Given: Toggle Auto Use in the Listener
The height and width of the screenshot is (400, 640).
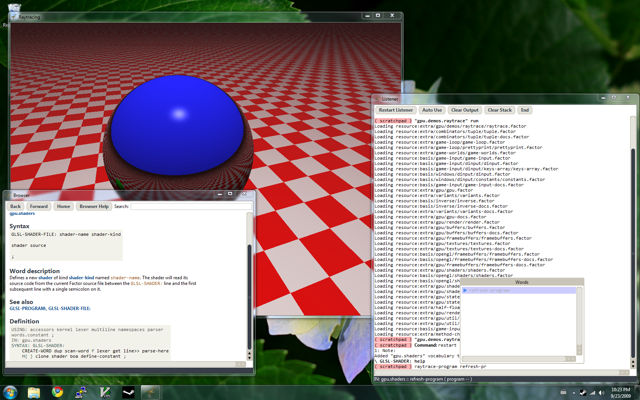Looking at the screenshot, I should point(432,110).
